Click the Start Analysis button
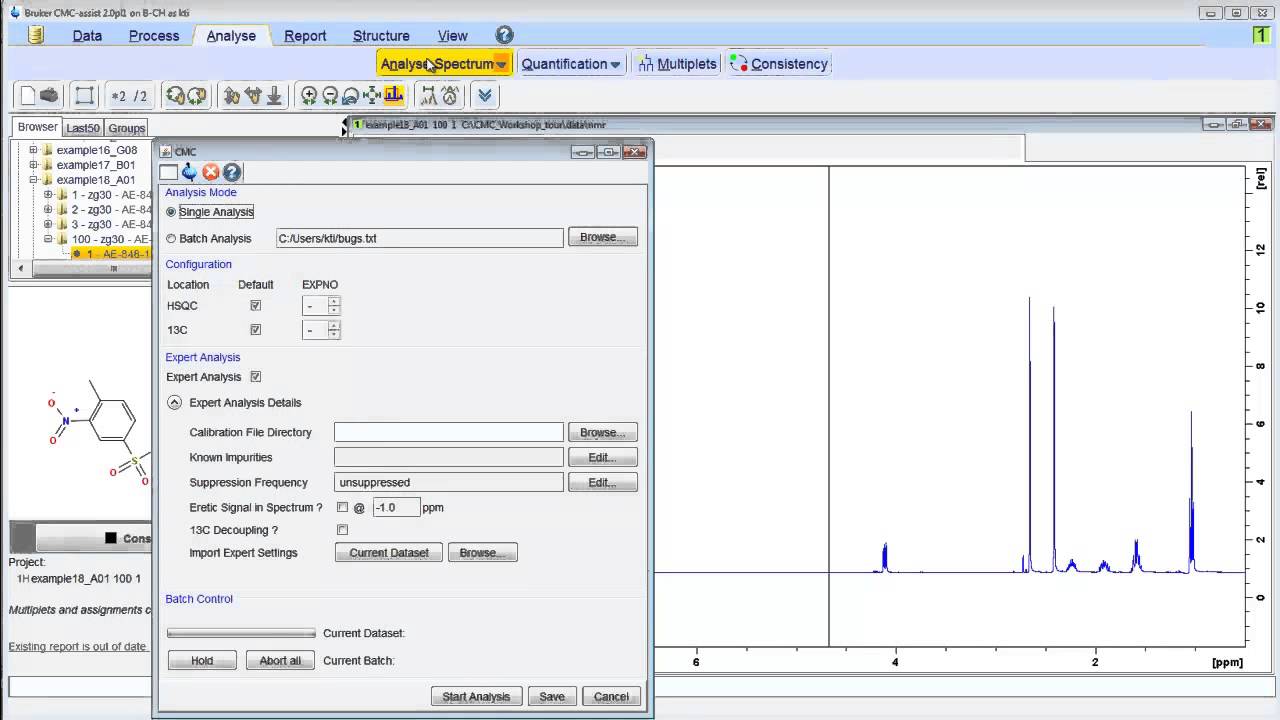This screenshot has width=1280, height=720. click(x=476, y=697)
